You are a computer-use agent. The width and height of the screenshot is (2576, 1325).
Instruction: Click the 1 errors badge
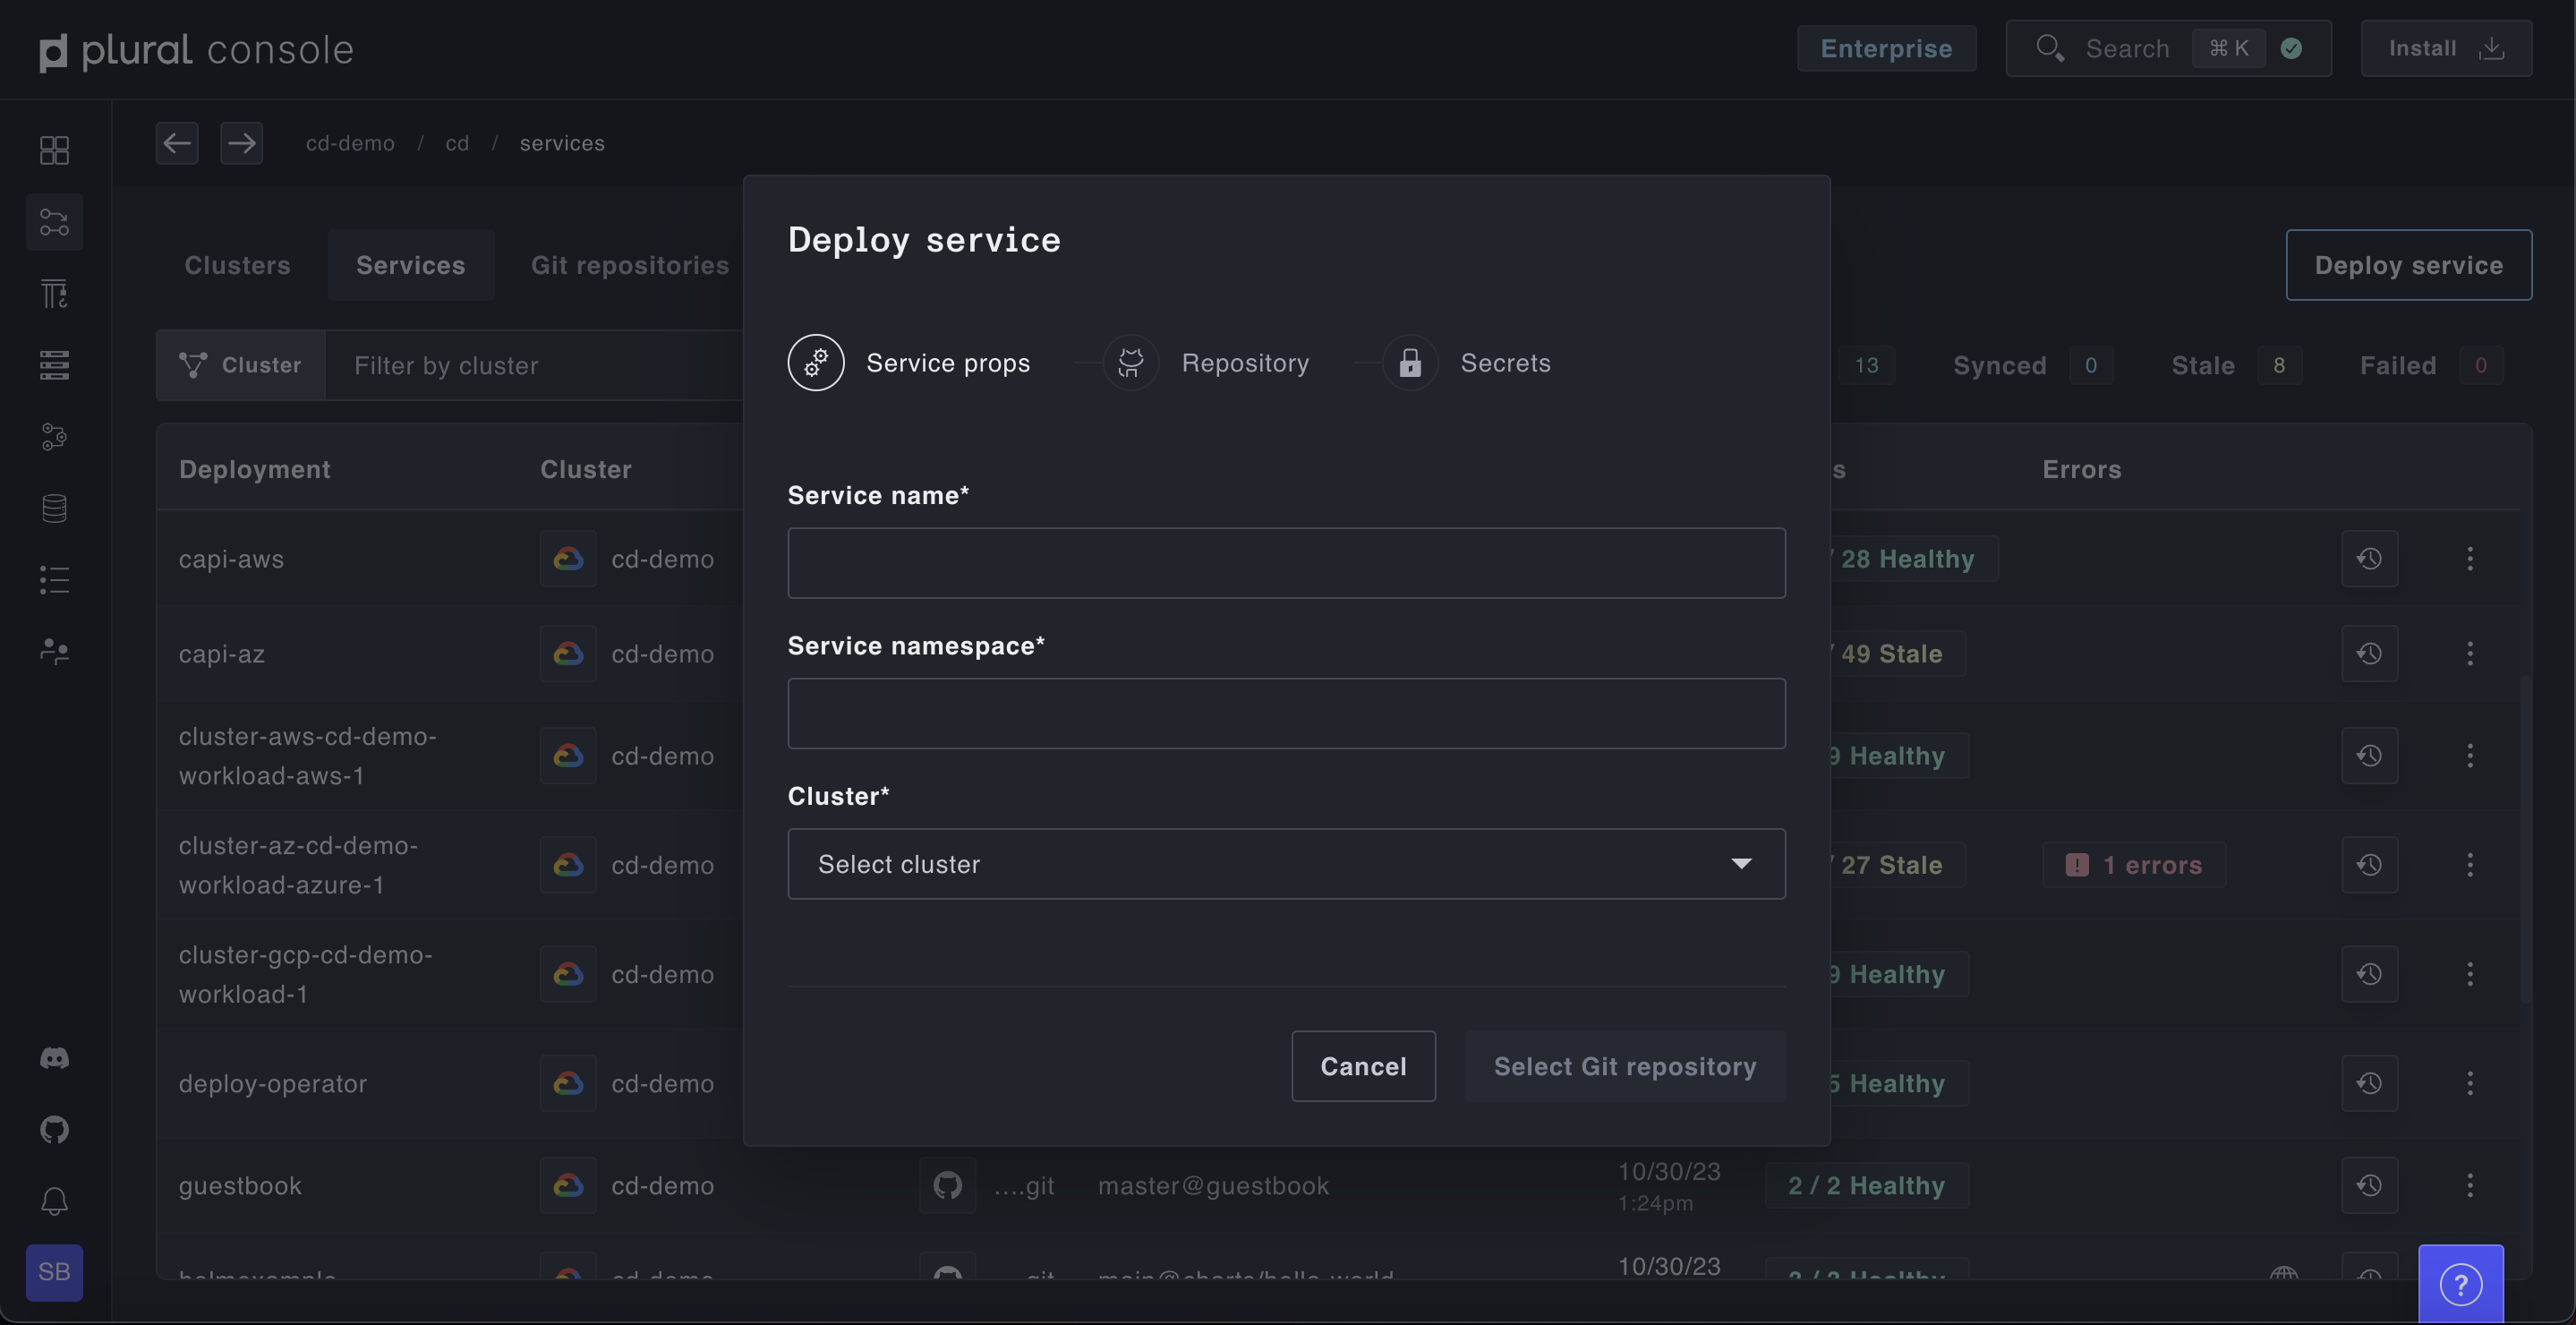pyautogui.click(x=2134, y=865)
